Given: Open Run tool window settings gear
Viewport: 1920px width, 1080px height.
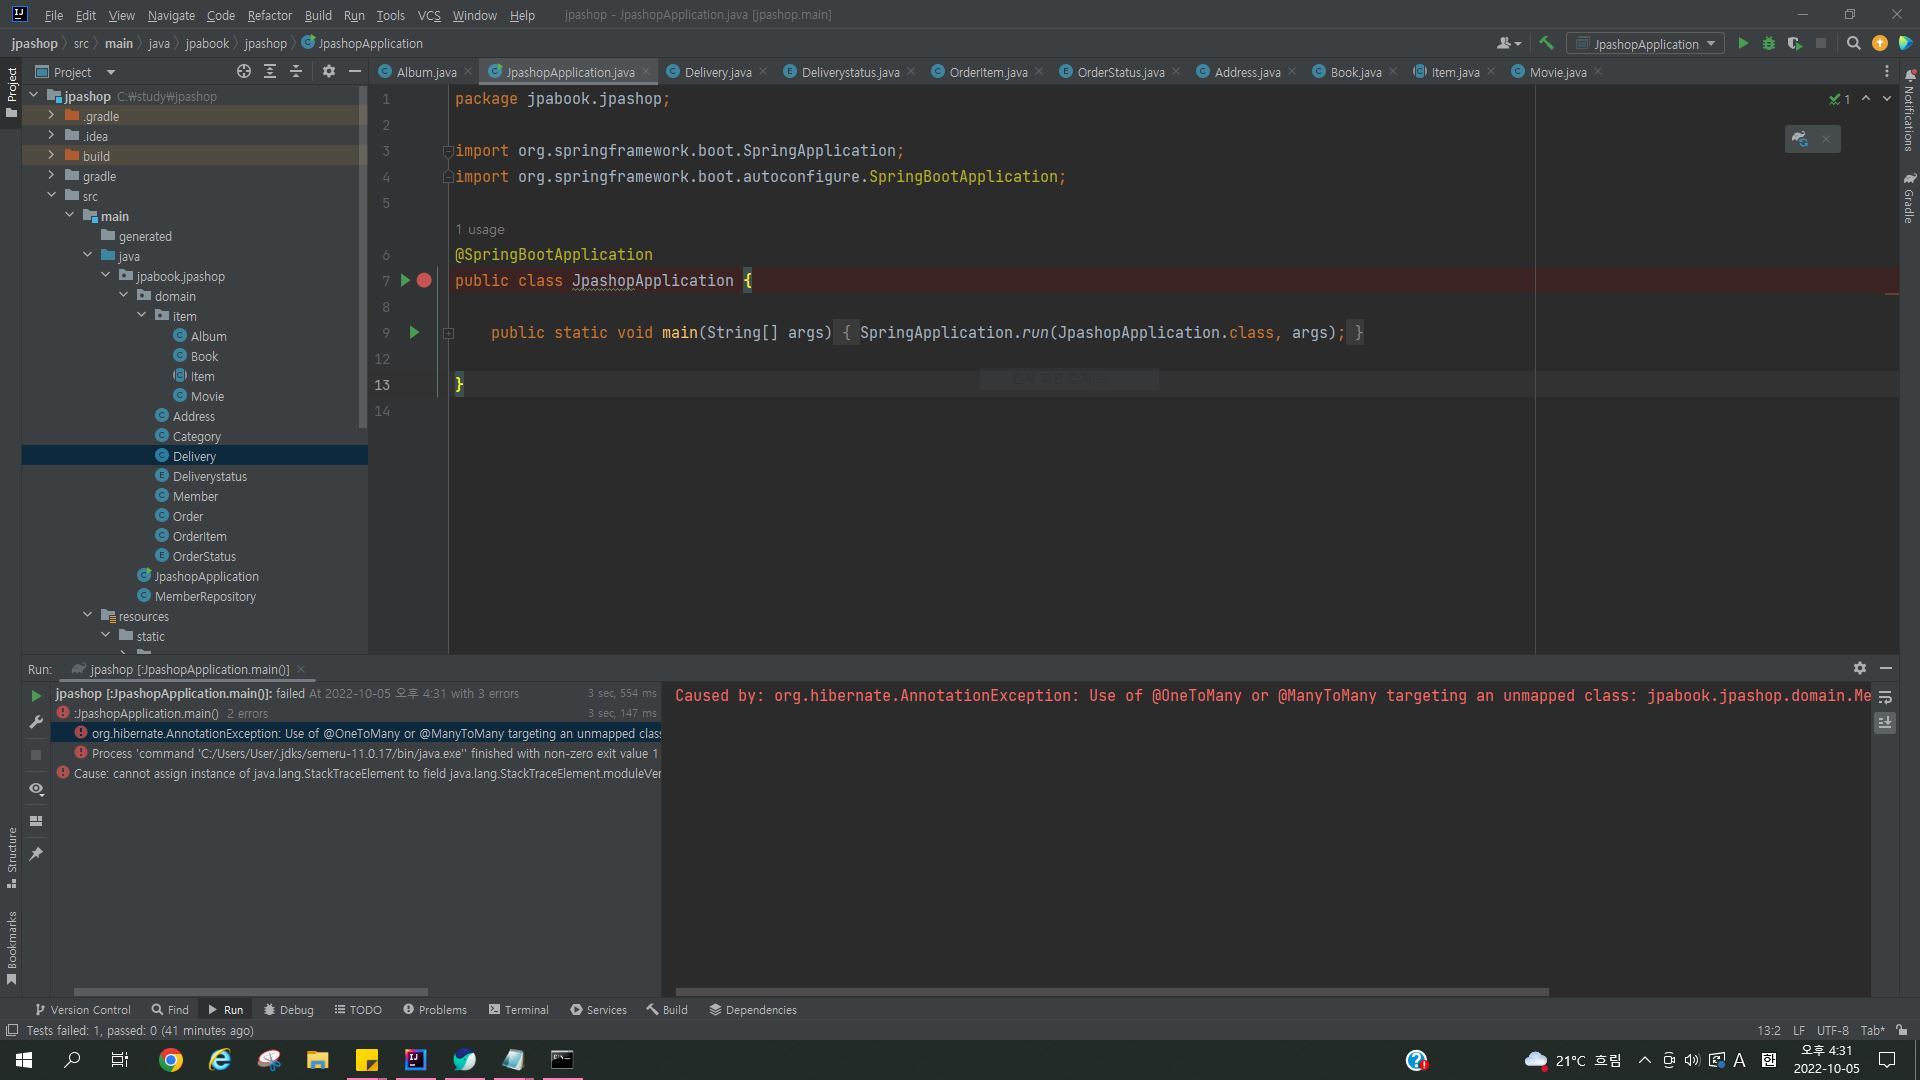Looking at the screenshot, I should click(1859, 668).
